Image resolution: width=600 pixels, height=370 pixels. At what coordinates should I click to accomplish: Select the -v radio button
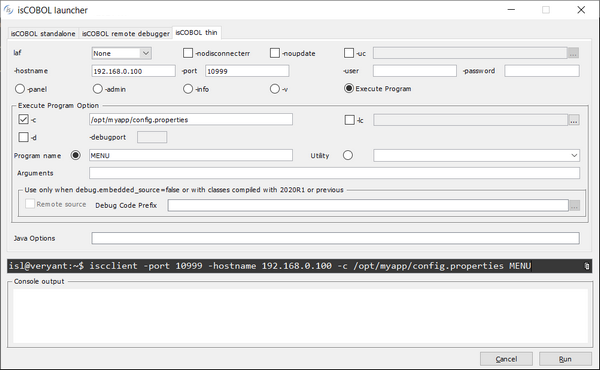[x=275, y=89]
